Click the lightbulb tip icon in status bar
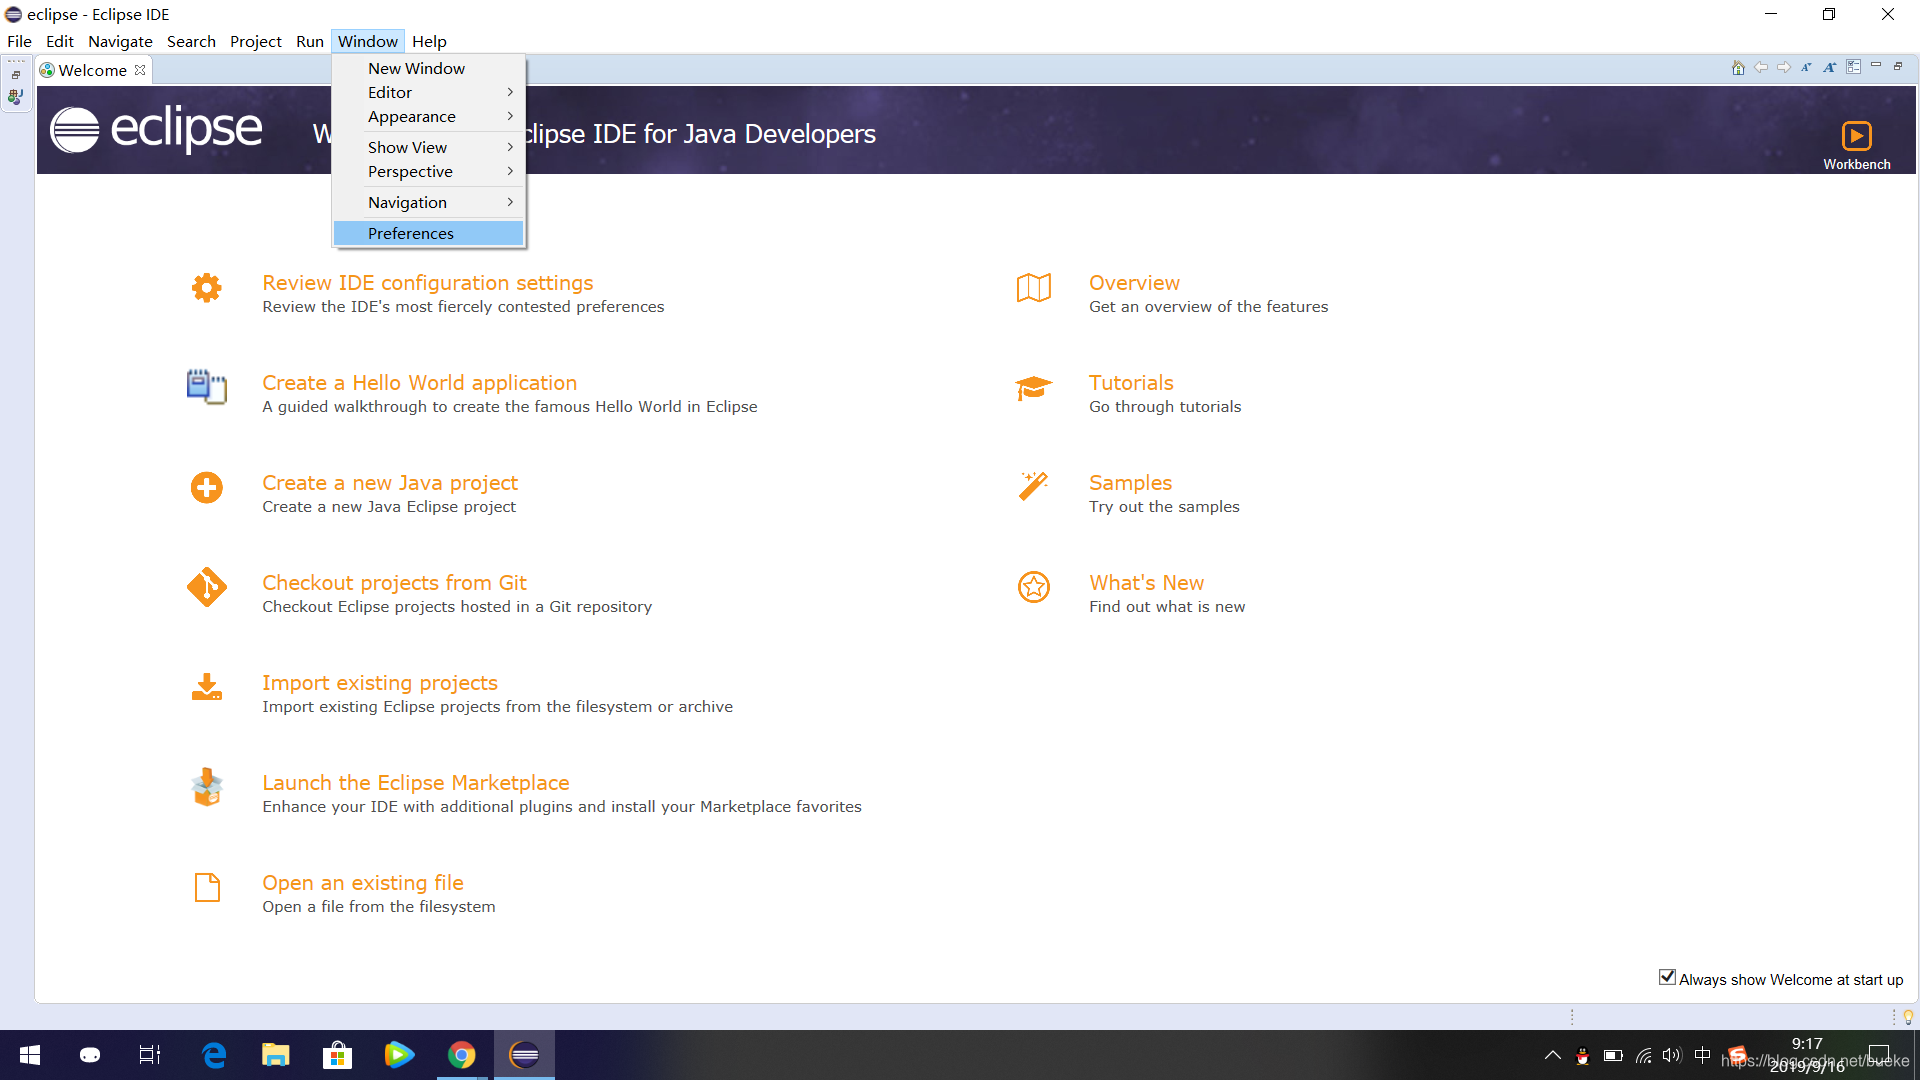The image size is (1920, 1080). (x=1908, y=1017)
